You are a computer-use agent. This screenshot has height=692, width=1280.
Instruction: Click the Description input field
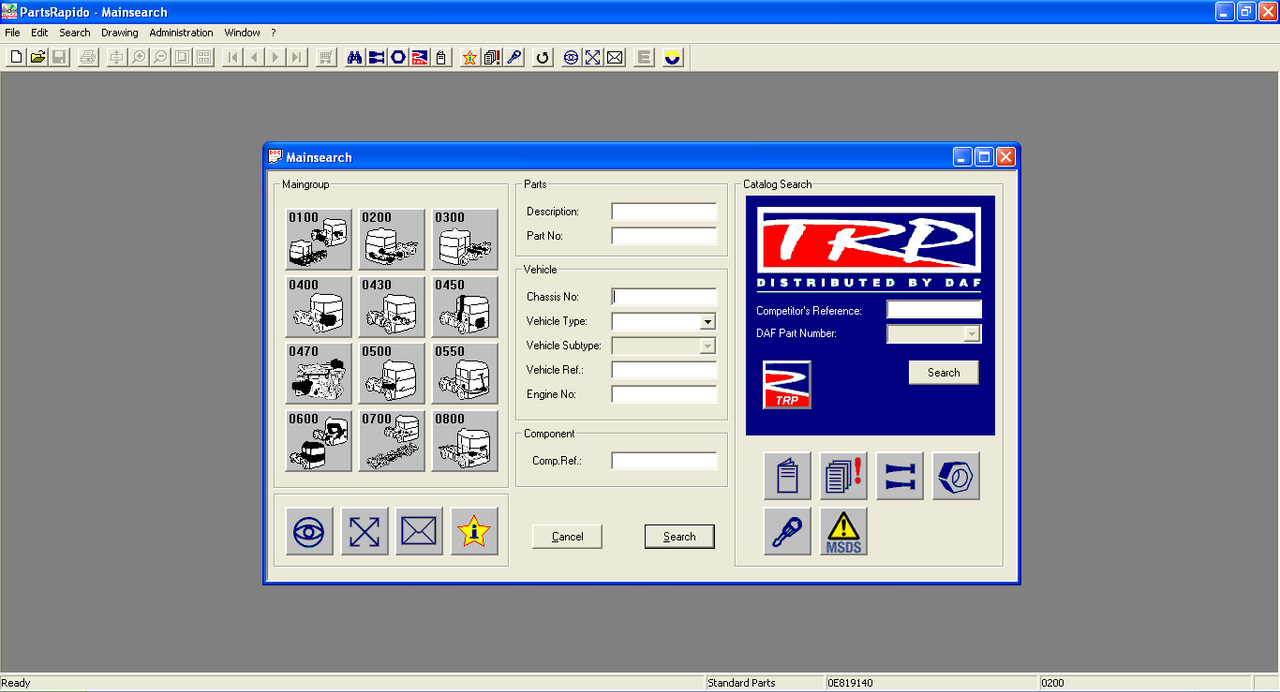pyautogui.click(x=664, y=212)
